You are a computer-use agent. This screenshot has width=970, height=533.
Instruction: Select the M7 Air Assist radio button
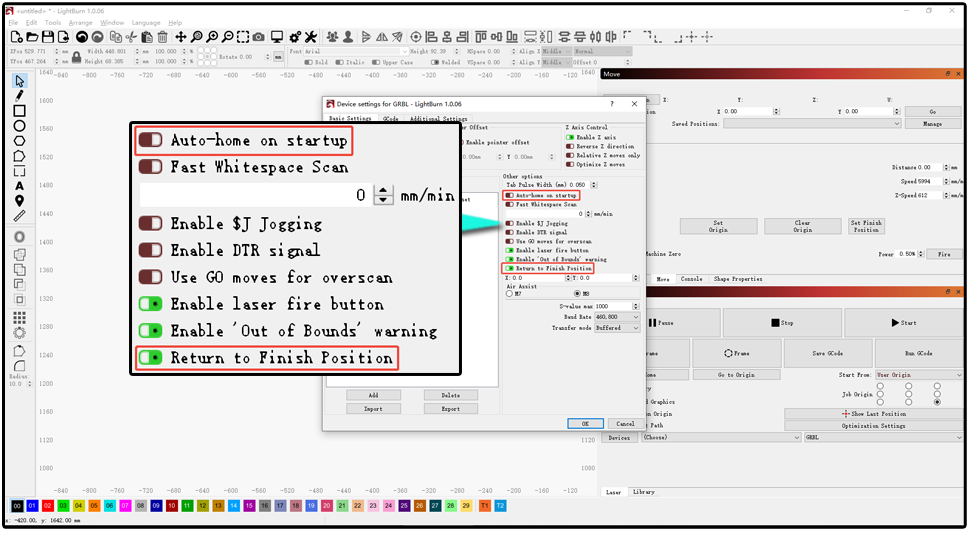(509, 294)
